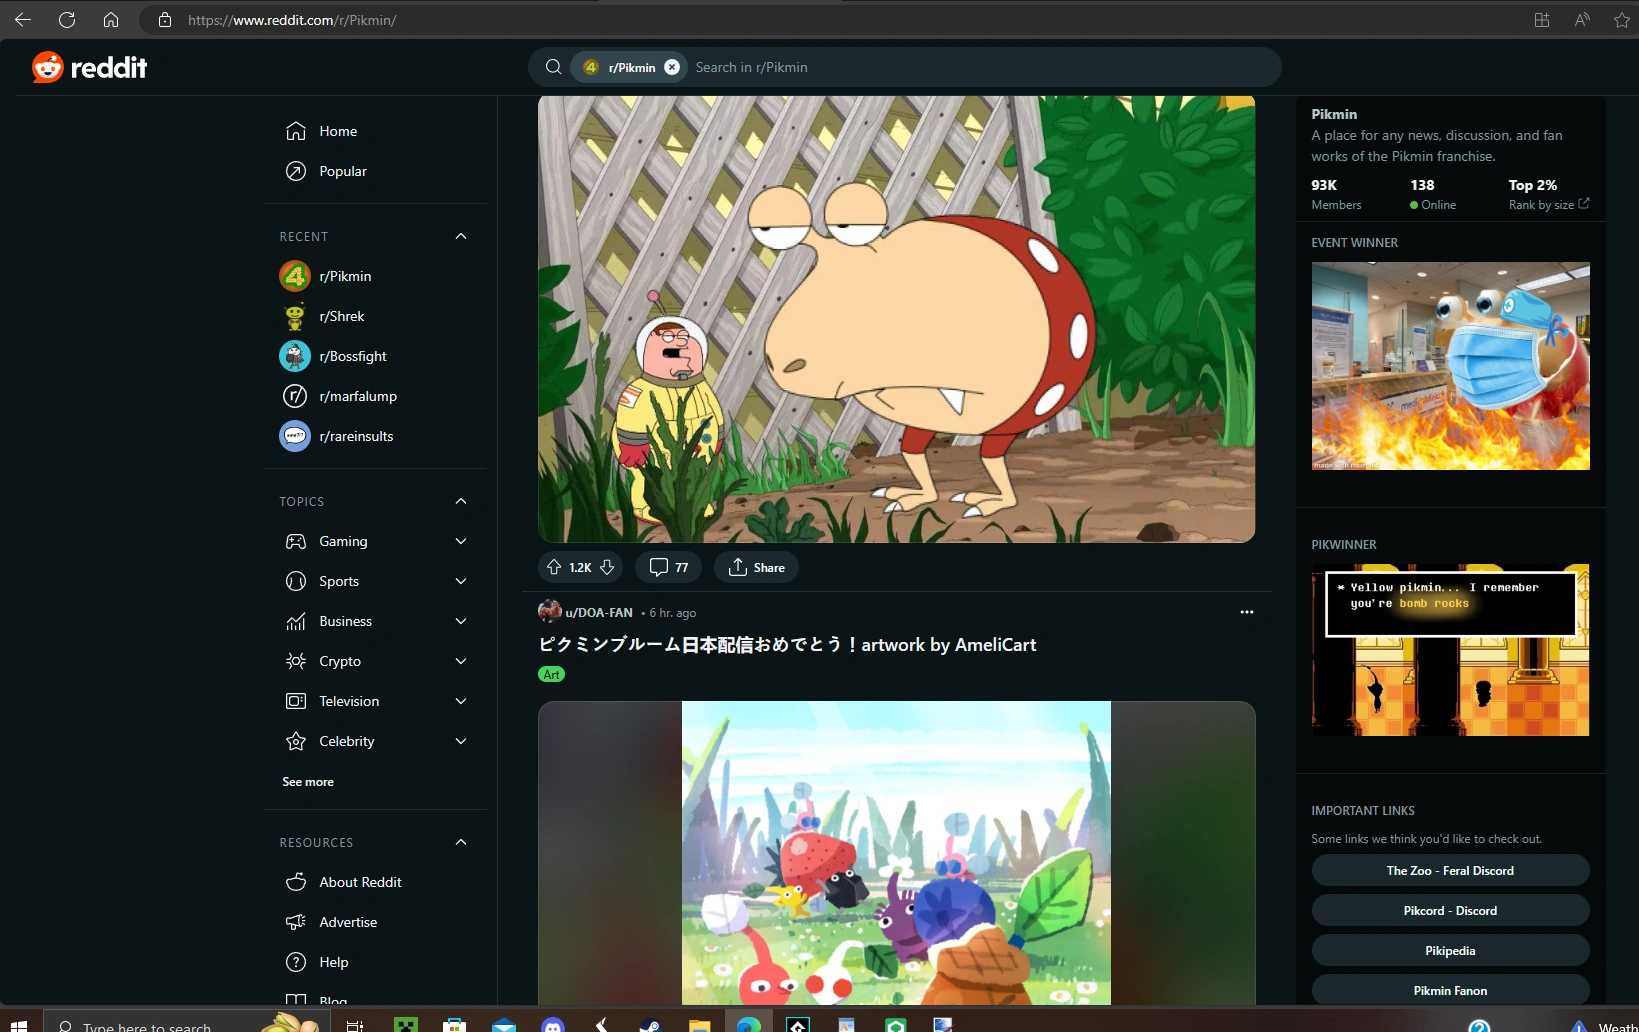The width and height of the screenshot is (1639, 1032).
Task: Open u/DOA-FAN's profile
Action: click(599, 612)
